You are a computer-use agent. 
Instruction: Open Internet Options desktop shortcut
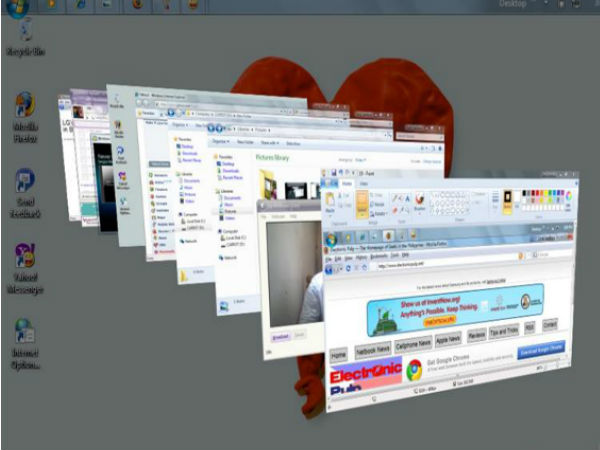25,332
